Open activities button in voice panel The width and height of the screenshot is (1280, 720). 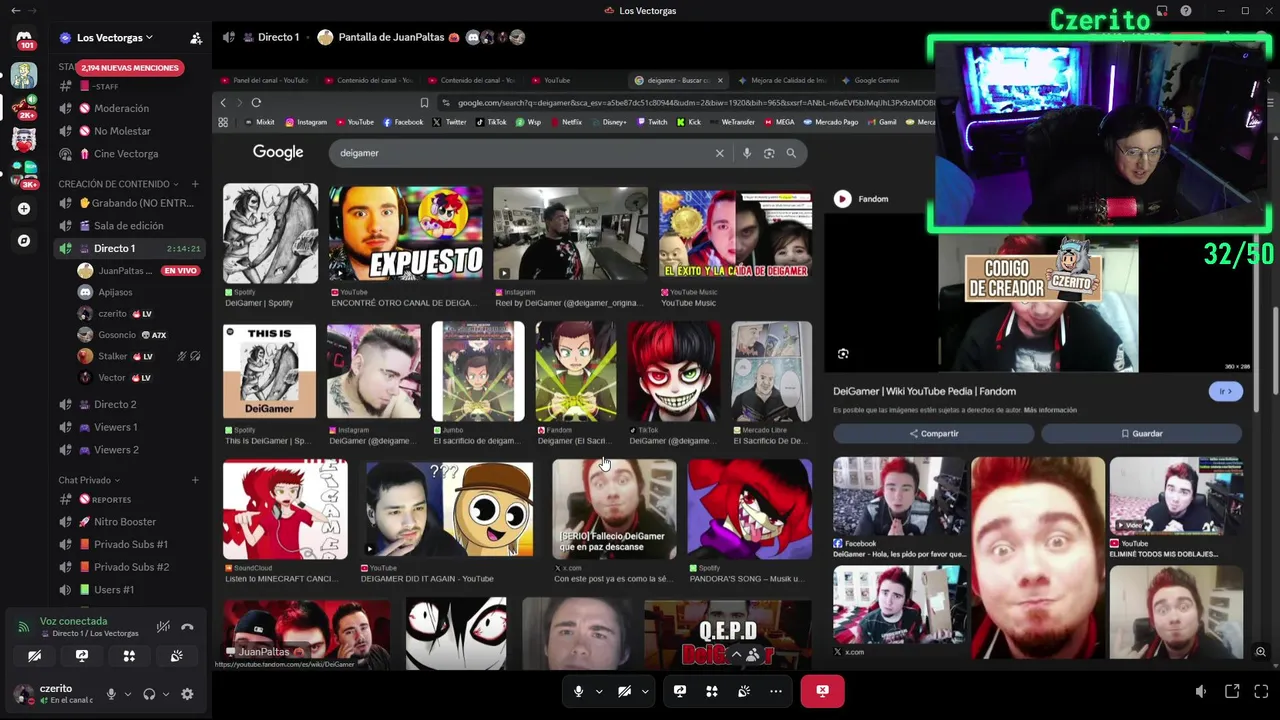click(x=129, y=656)
